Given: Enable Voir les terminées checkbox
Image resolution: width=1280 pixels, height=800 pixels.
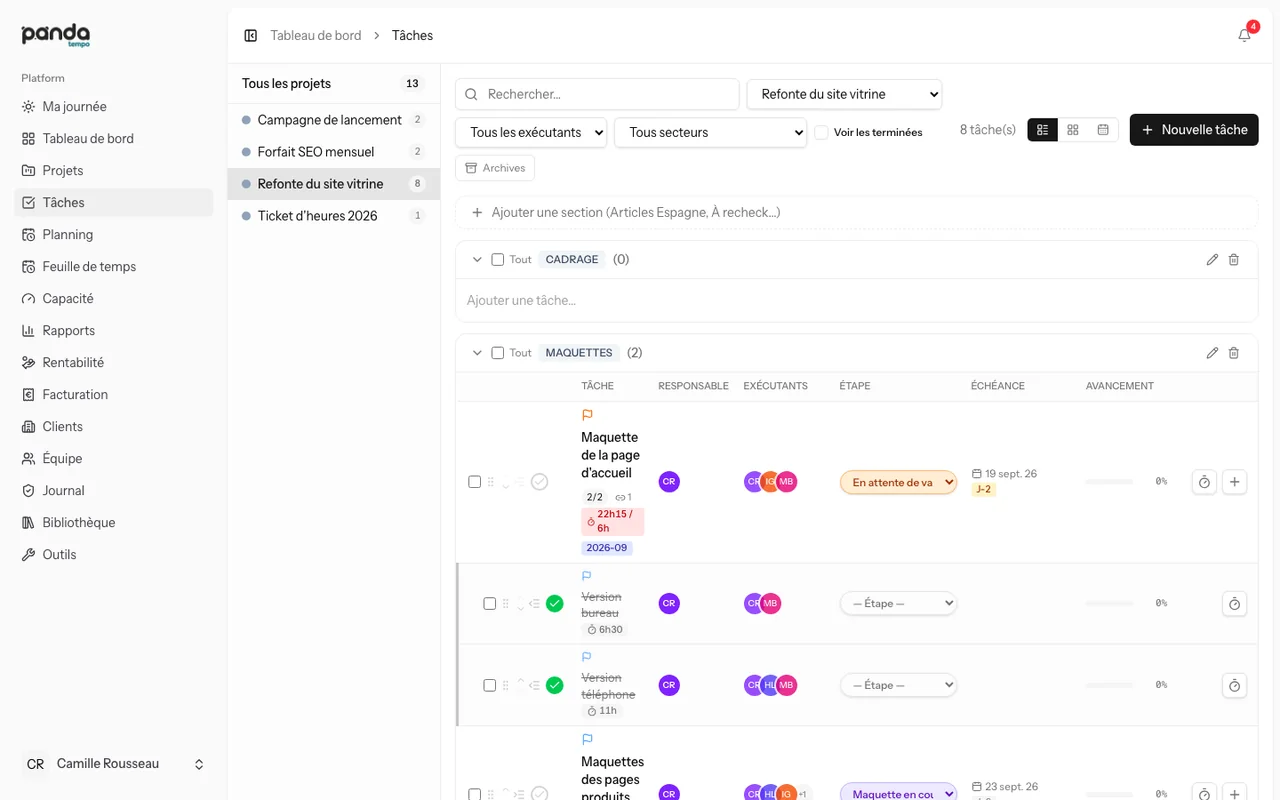Looking at the screenshot, I should tap(821, 132).
